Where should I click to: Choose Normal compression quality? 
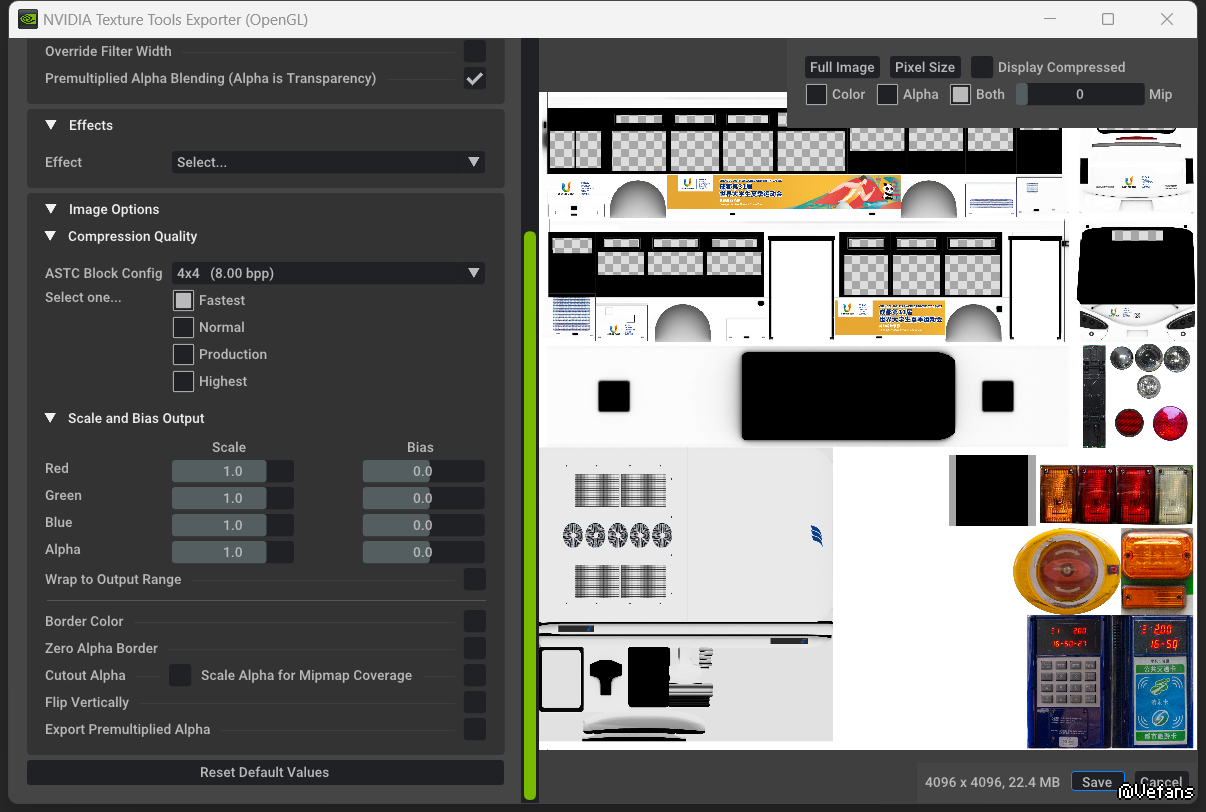click(x=183, y=327)
